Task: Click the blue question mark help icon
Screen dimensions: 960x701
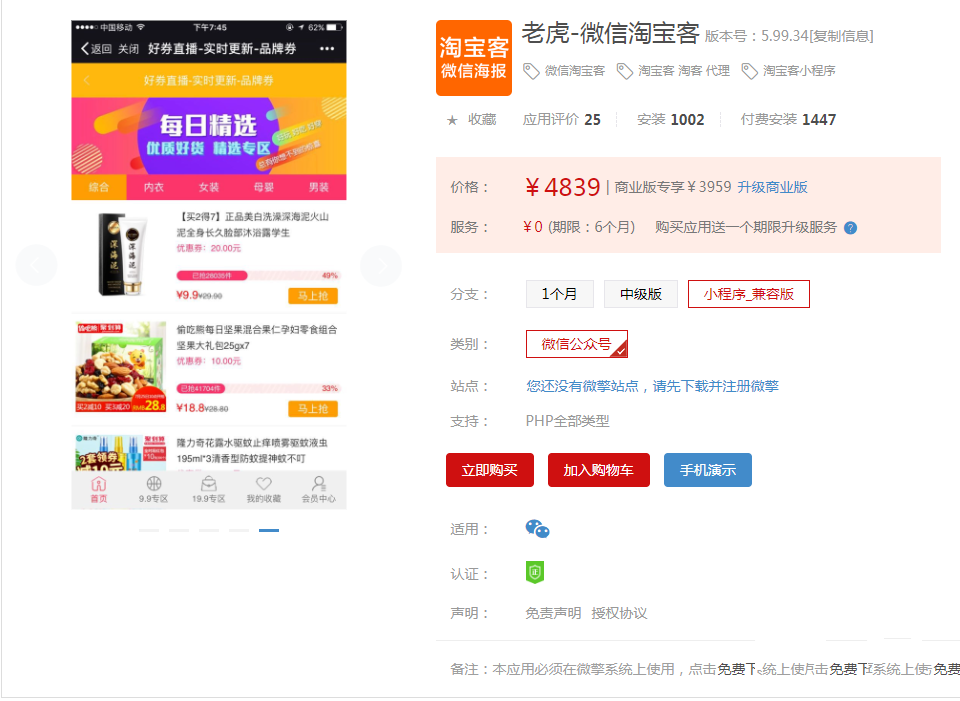Action: click(x=850, y=228)
